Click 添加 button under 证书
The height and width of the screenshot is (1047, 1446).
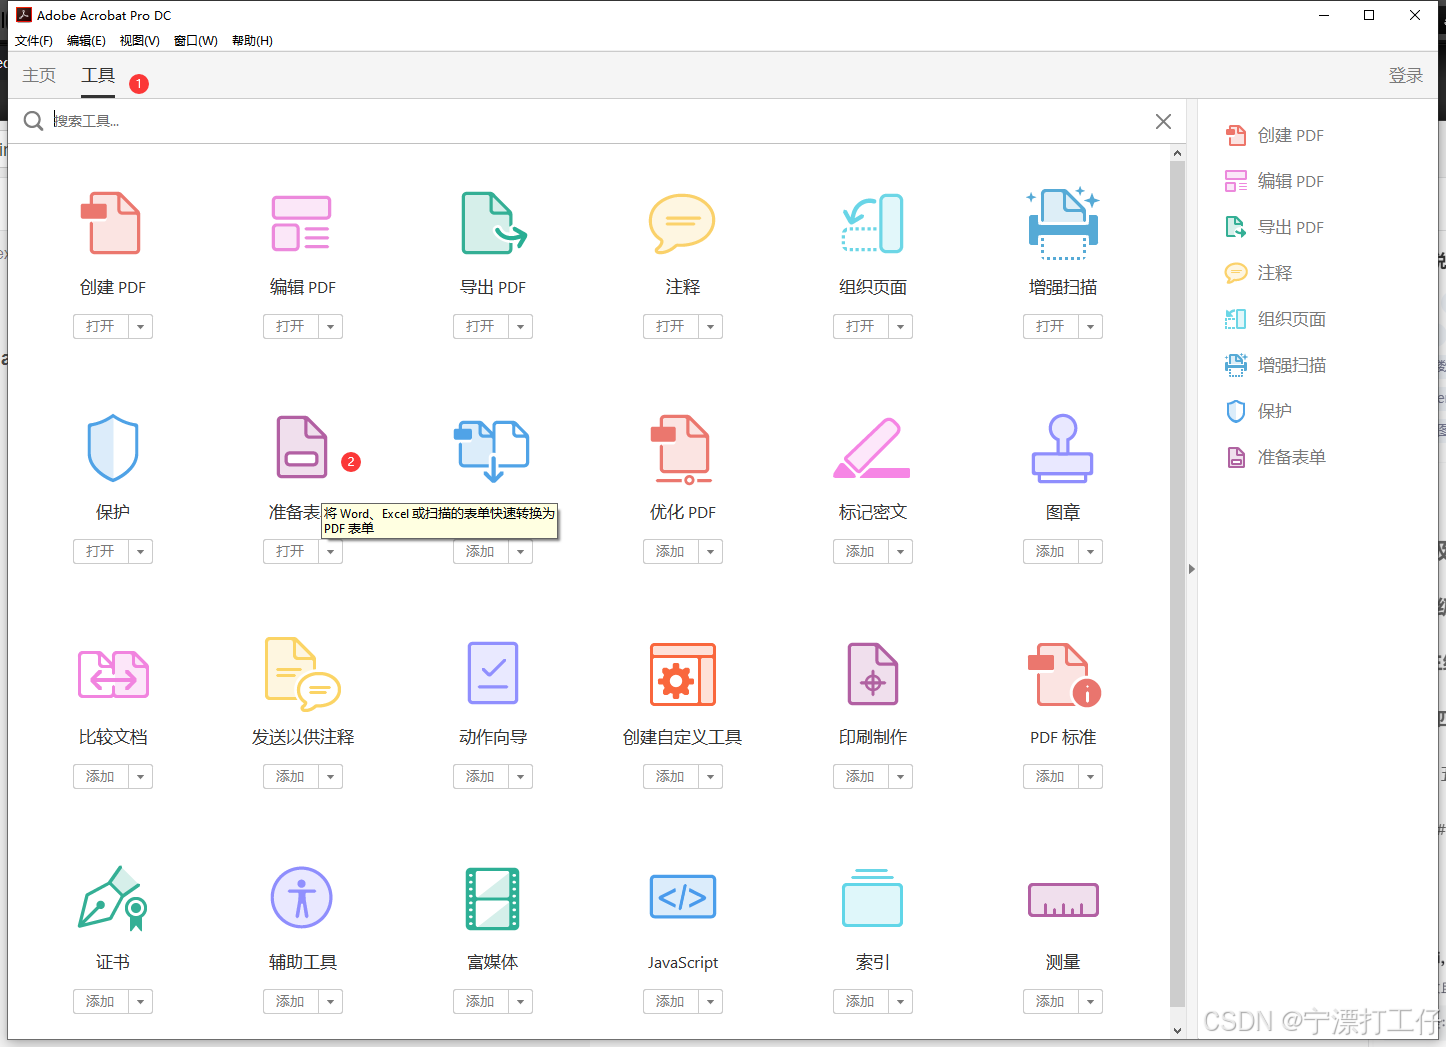[x=101, y=1001]
